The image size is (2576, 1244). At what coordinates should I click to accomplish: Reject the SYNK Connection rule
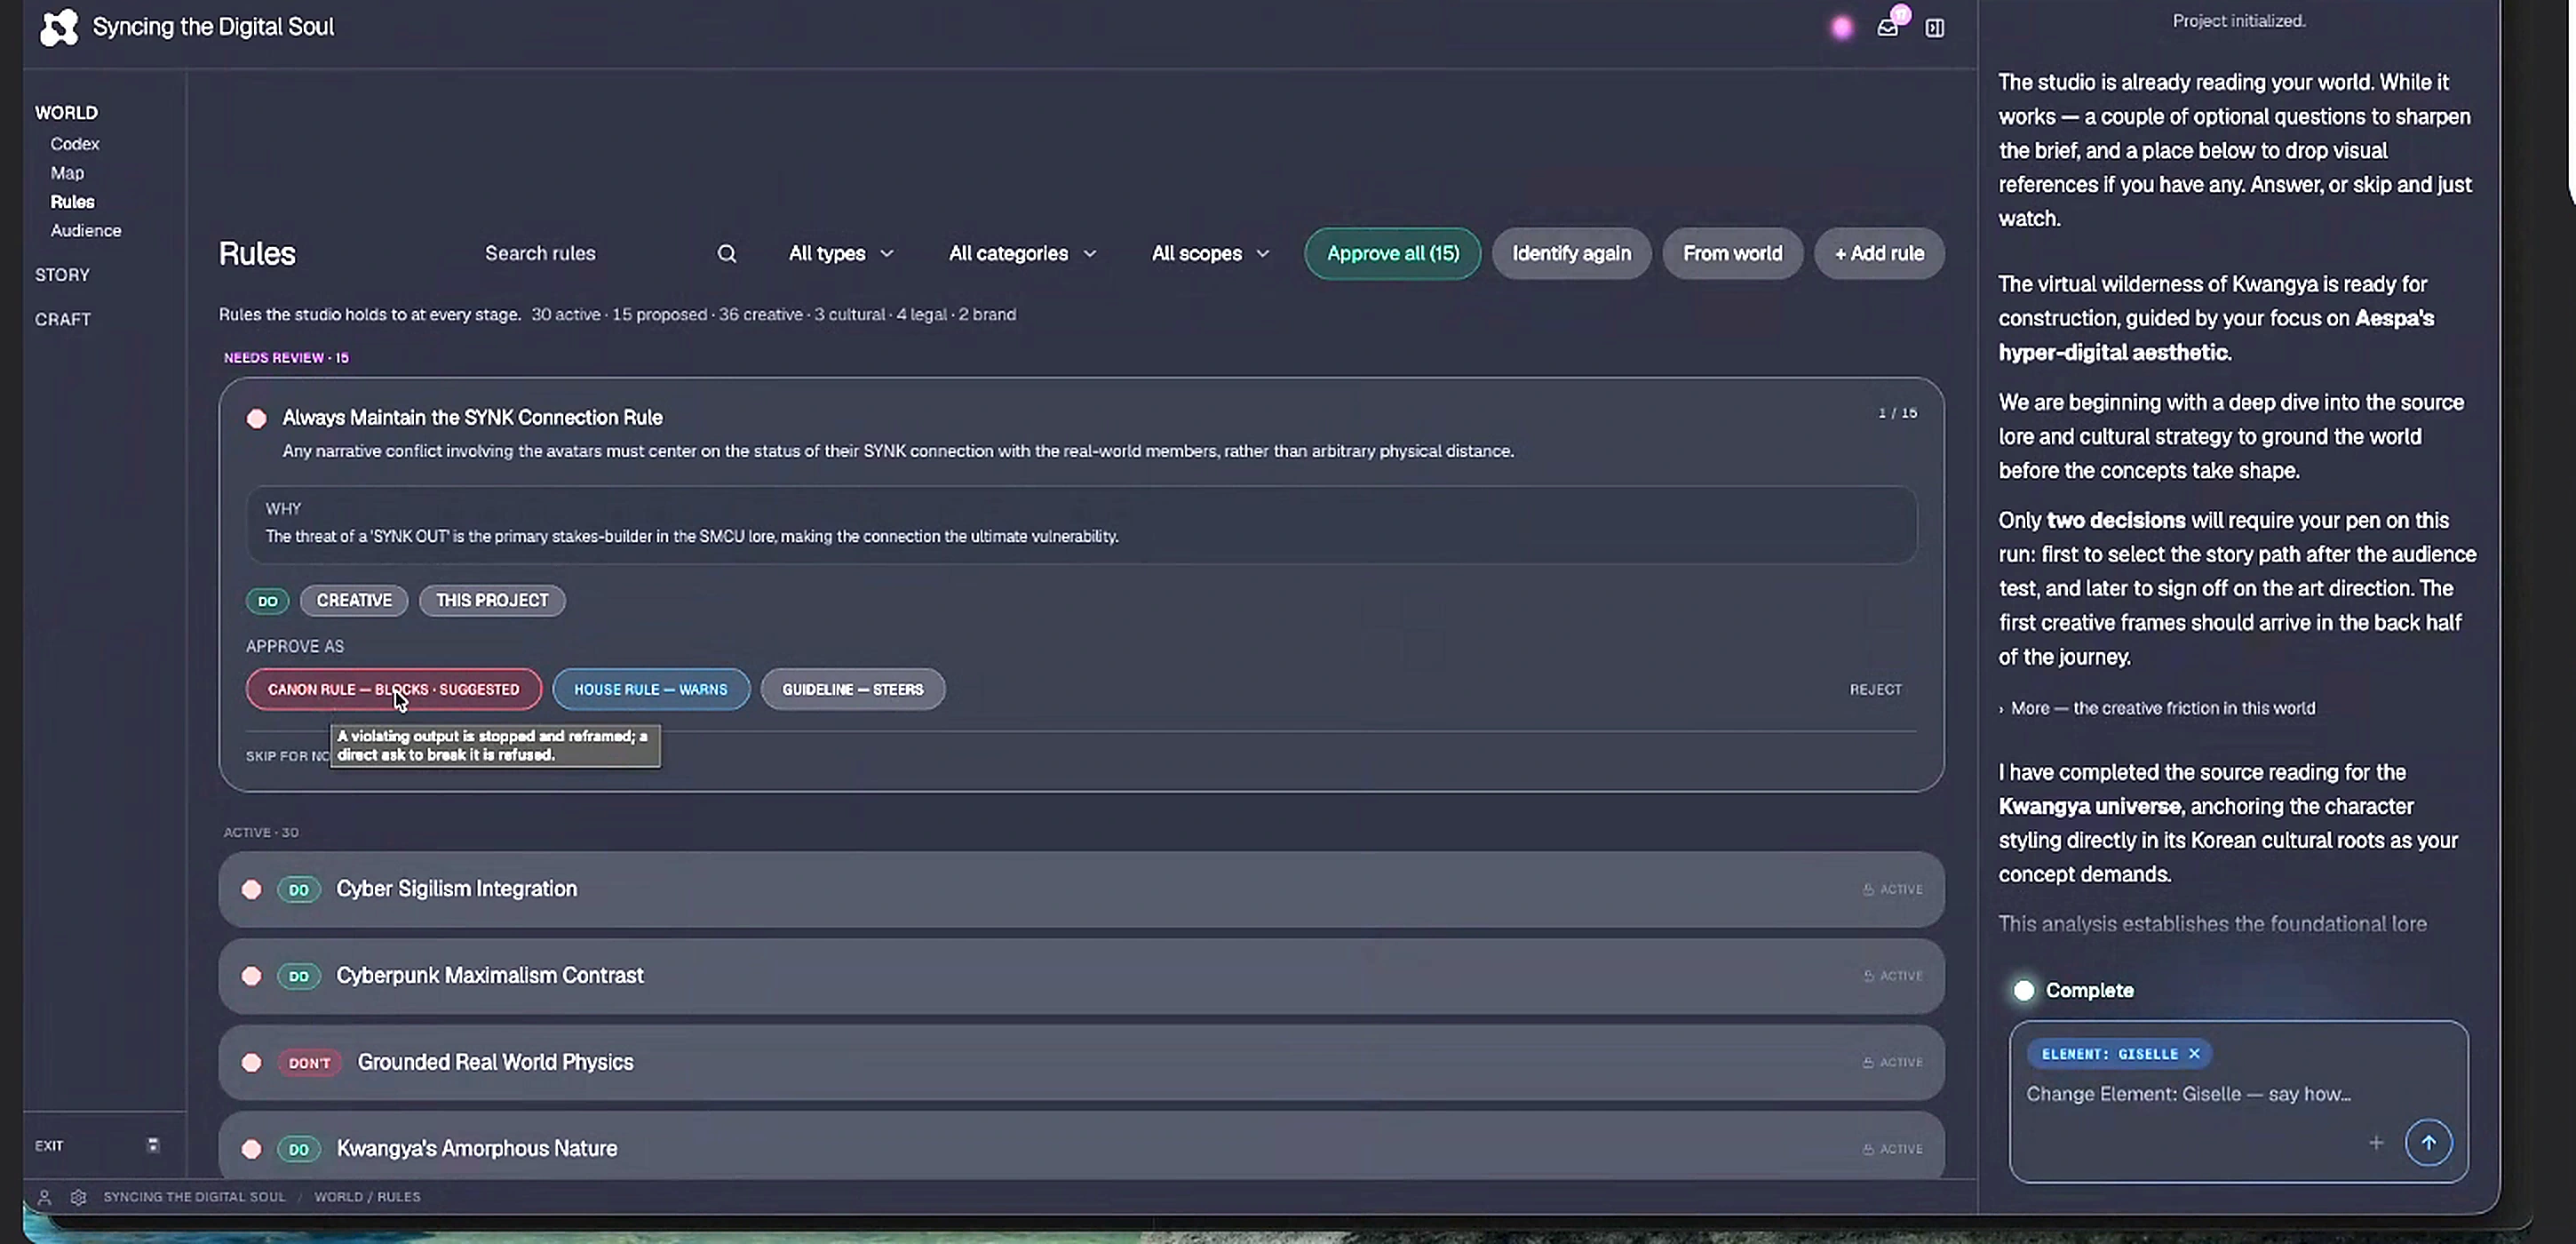coord(1875,690)
